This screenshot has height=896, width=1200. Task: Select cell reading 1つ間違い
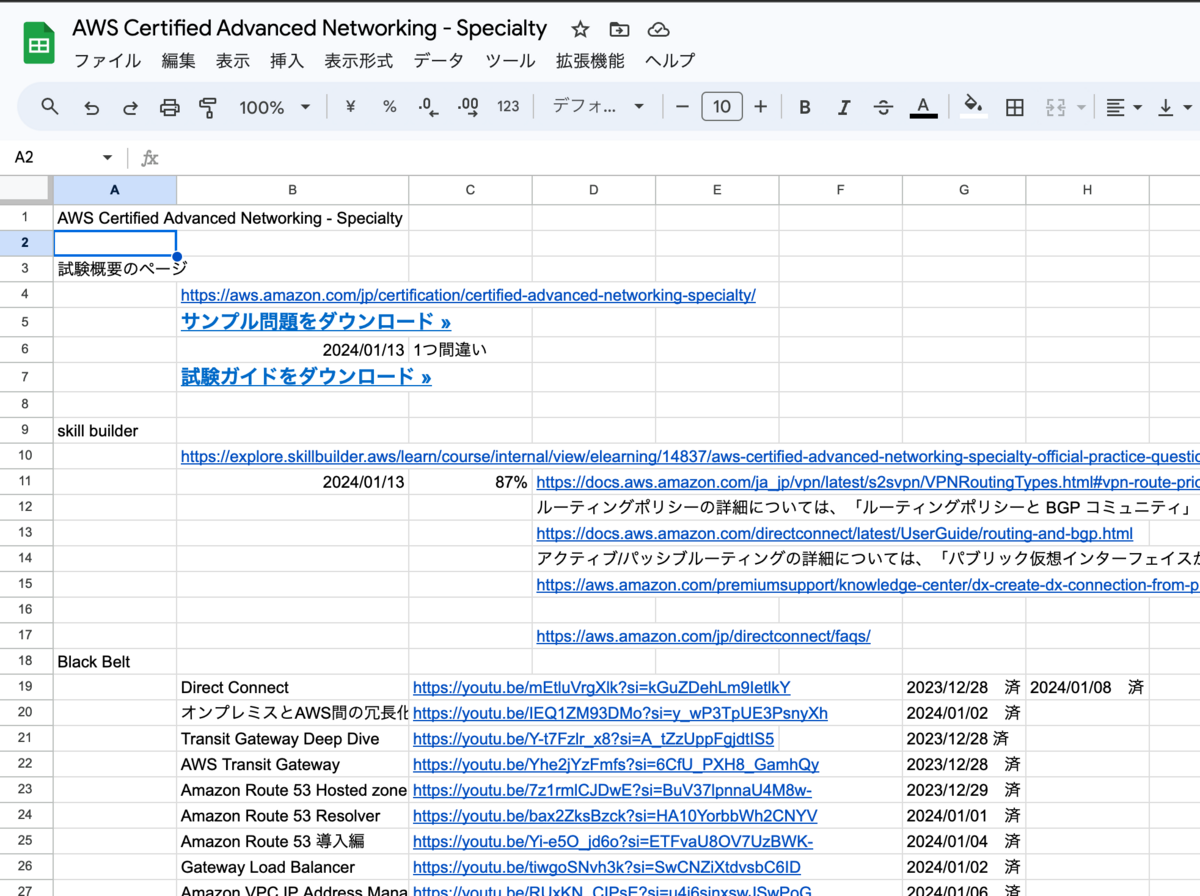(x=470, y=350)
